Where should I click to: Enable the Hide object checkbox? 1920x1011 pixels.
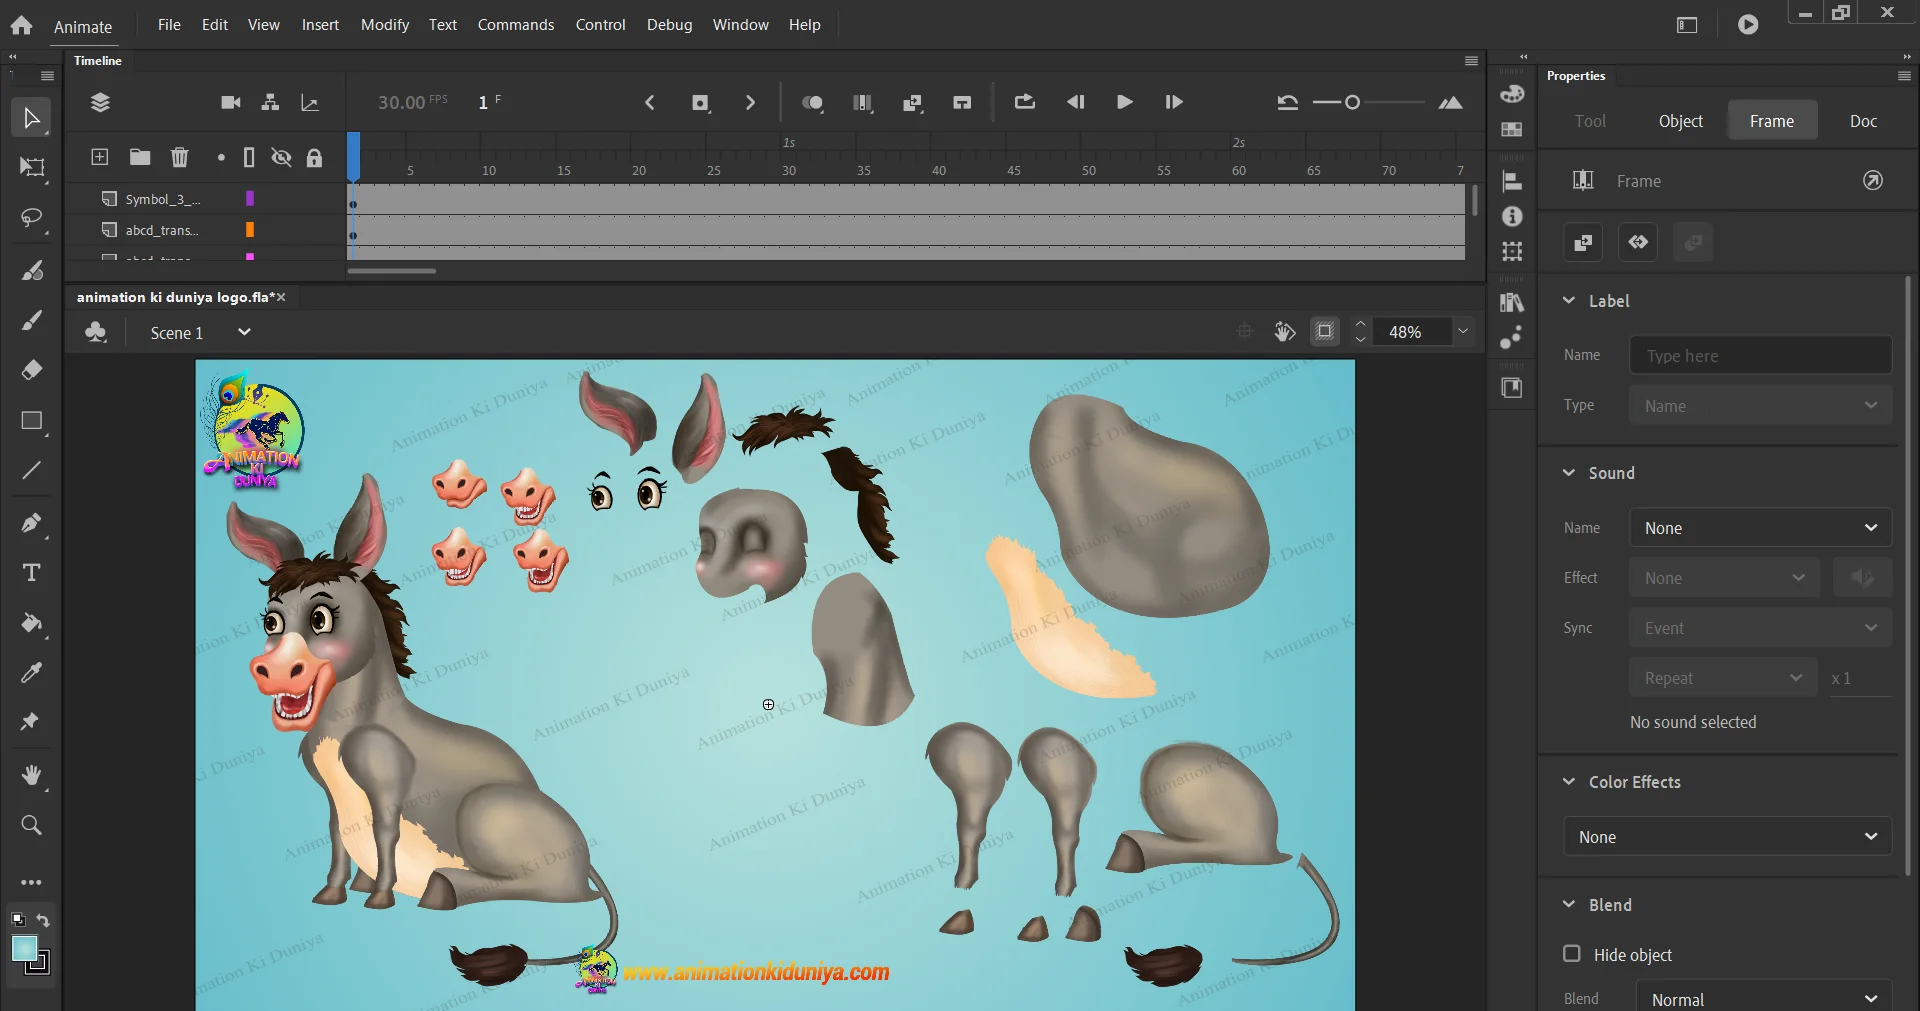point(1572,954)
